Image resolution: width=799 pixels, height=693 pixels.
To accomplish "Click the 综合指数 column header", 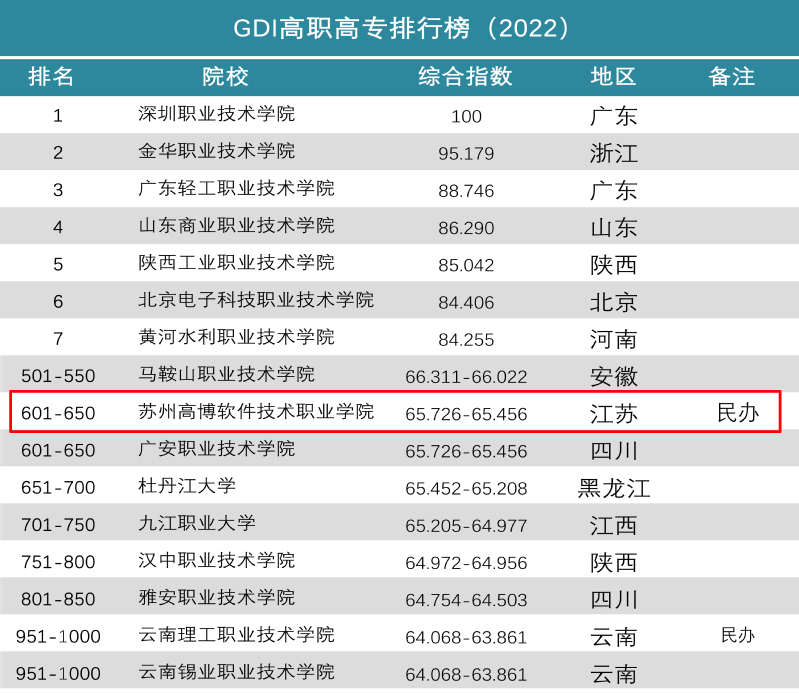I will click(x=465, y=77).
